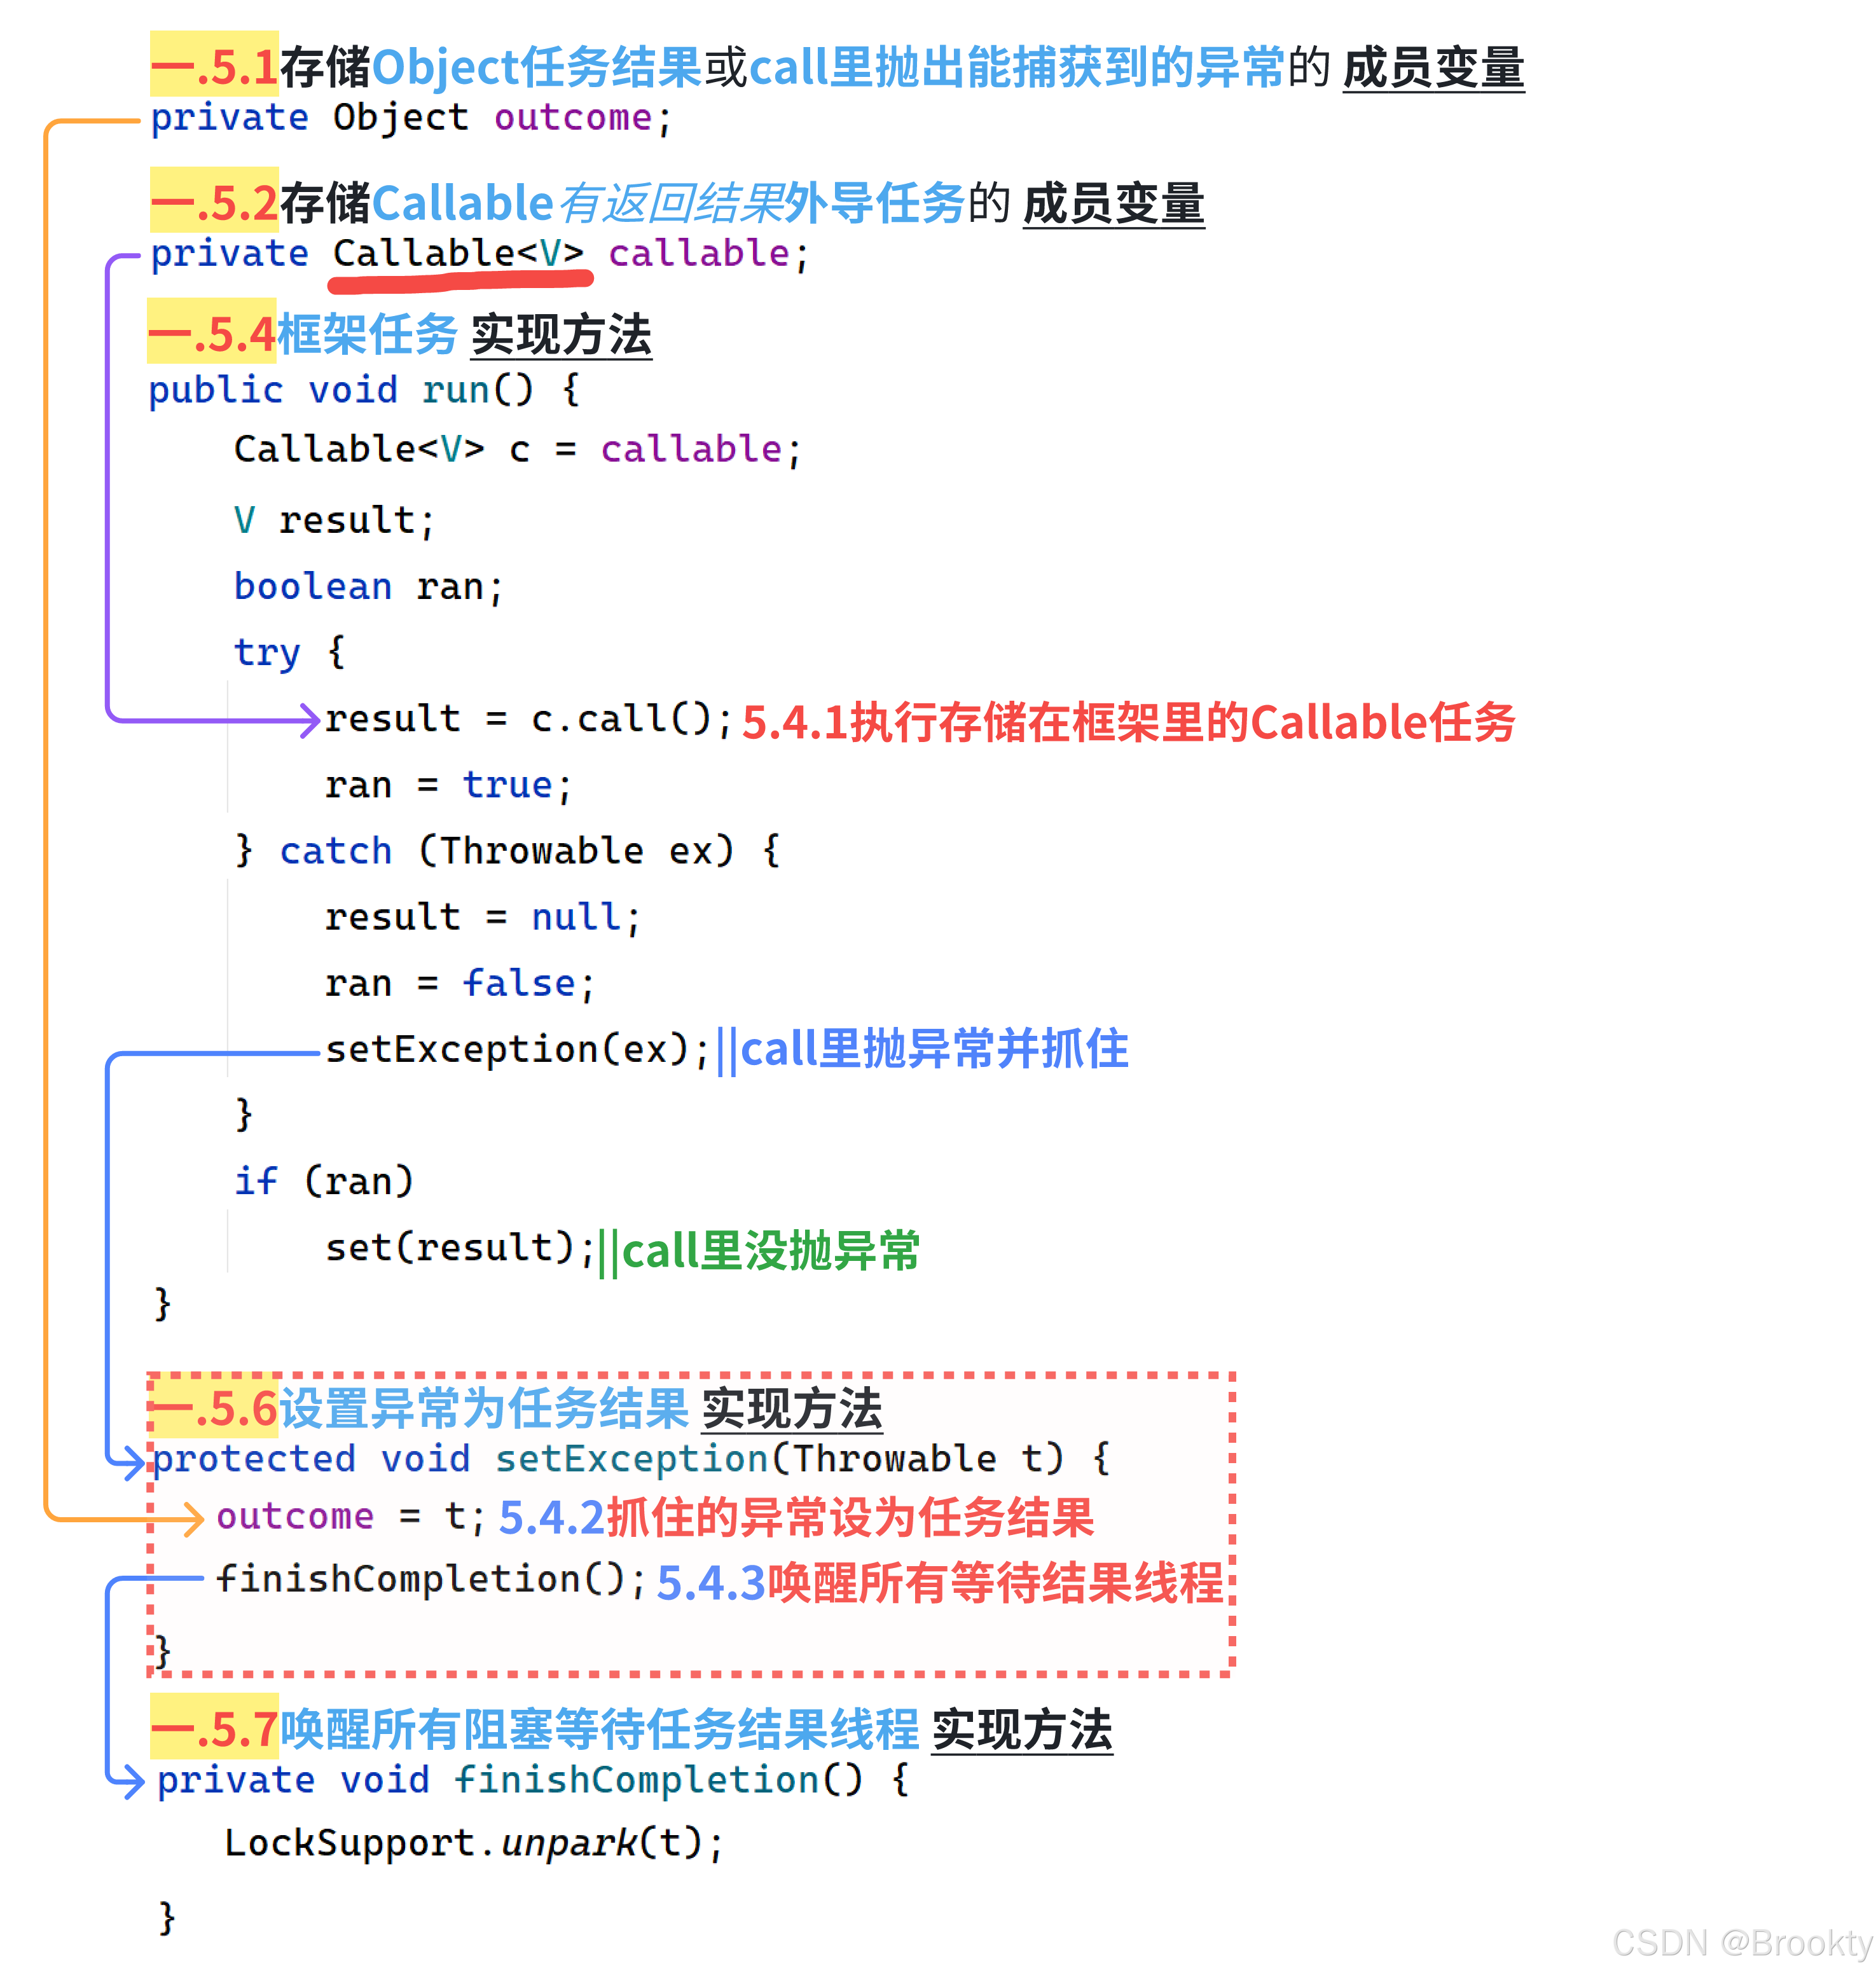Click the blue arrowhead pointing at protected void setException
The image size is (1876, 1975).
(133, 1462)
